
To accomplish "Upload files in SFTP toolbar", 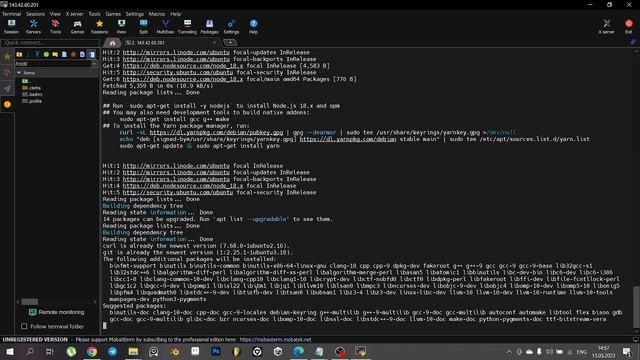I will [37, 54].
